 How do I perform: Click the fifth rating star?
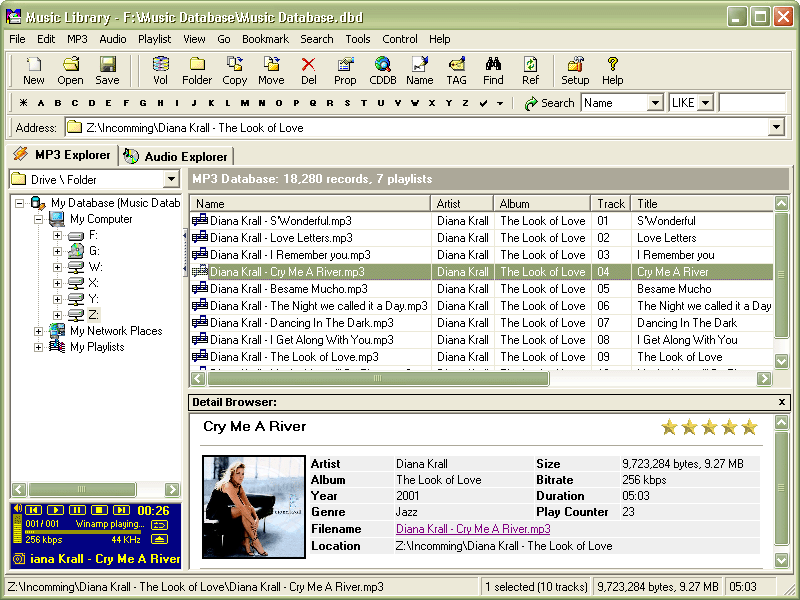pyautogui.click(x=749, y=427)
